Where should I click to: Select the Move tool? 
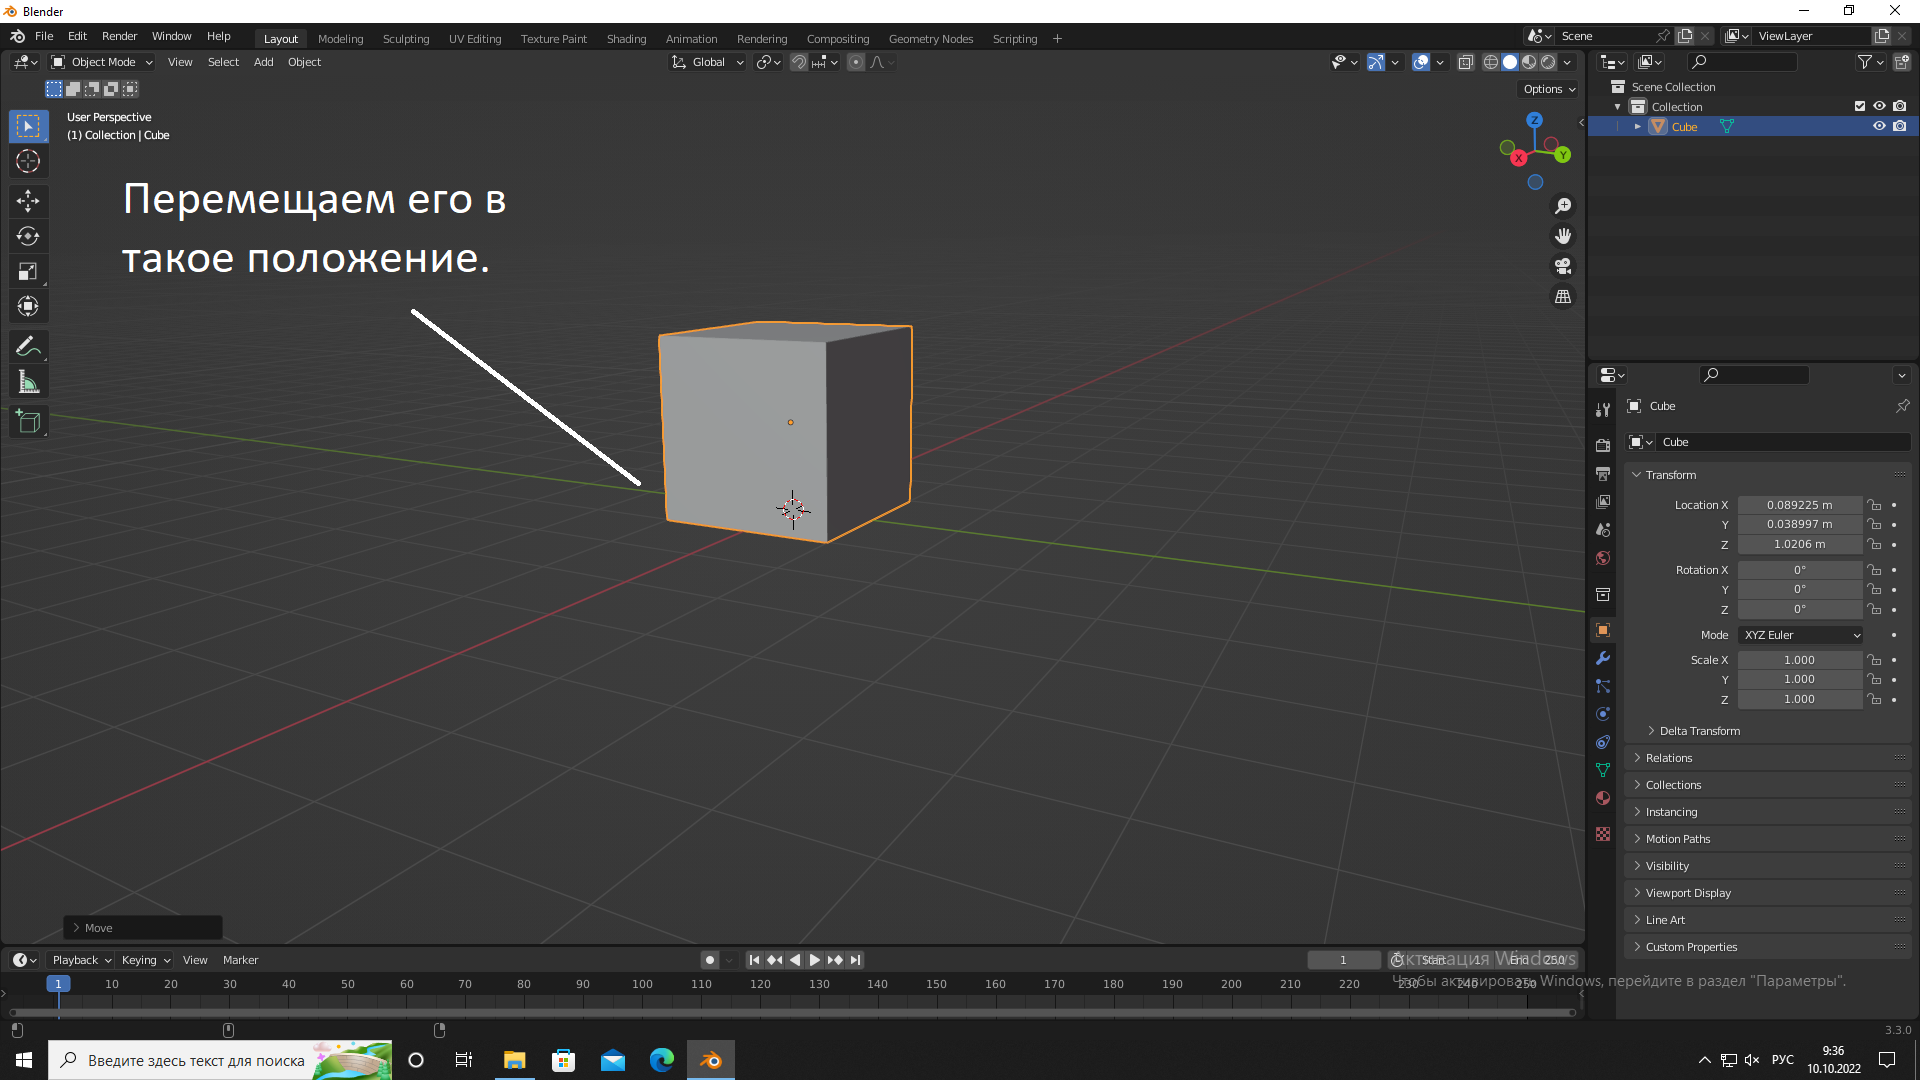28,201
